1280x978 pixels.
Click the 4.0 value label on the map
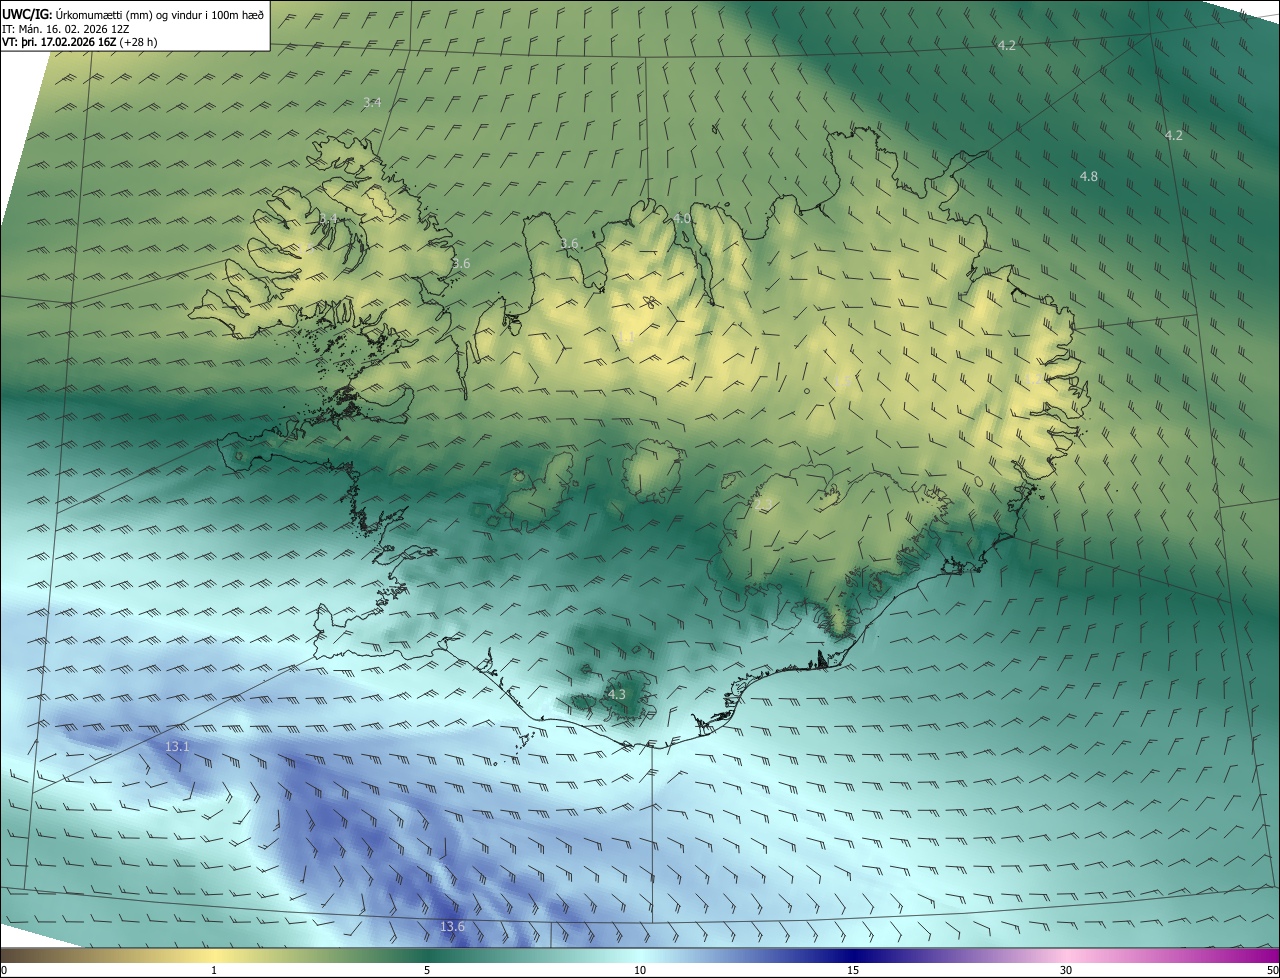(682, 218)
